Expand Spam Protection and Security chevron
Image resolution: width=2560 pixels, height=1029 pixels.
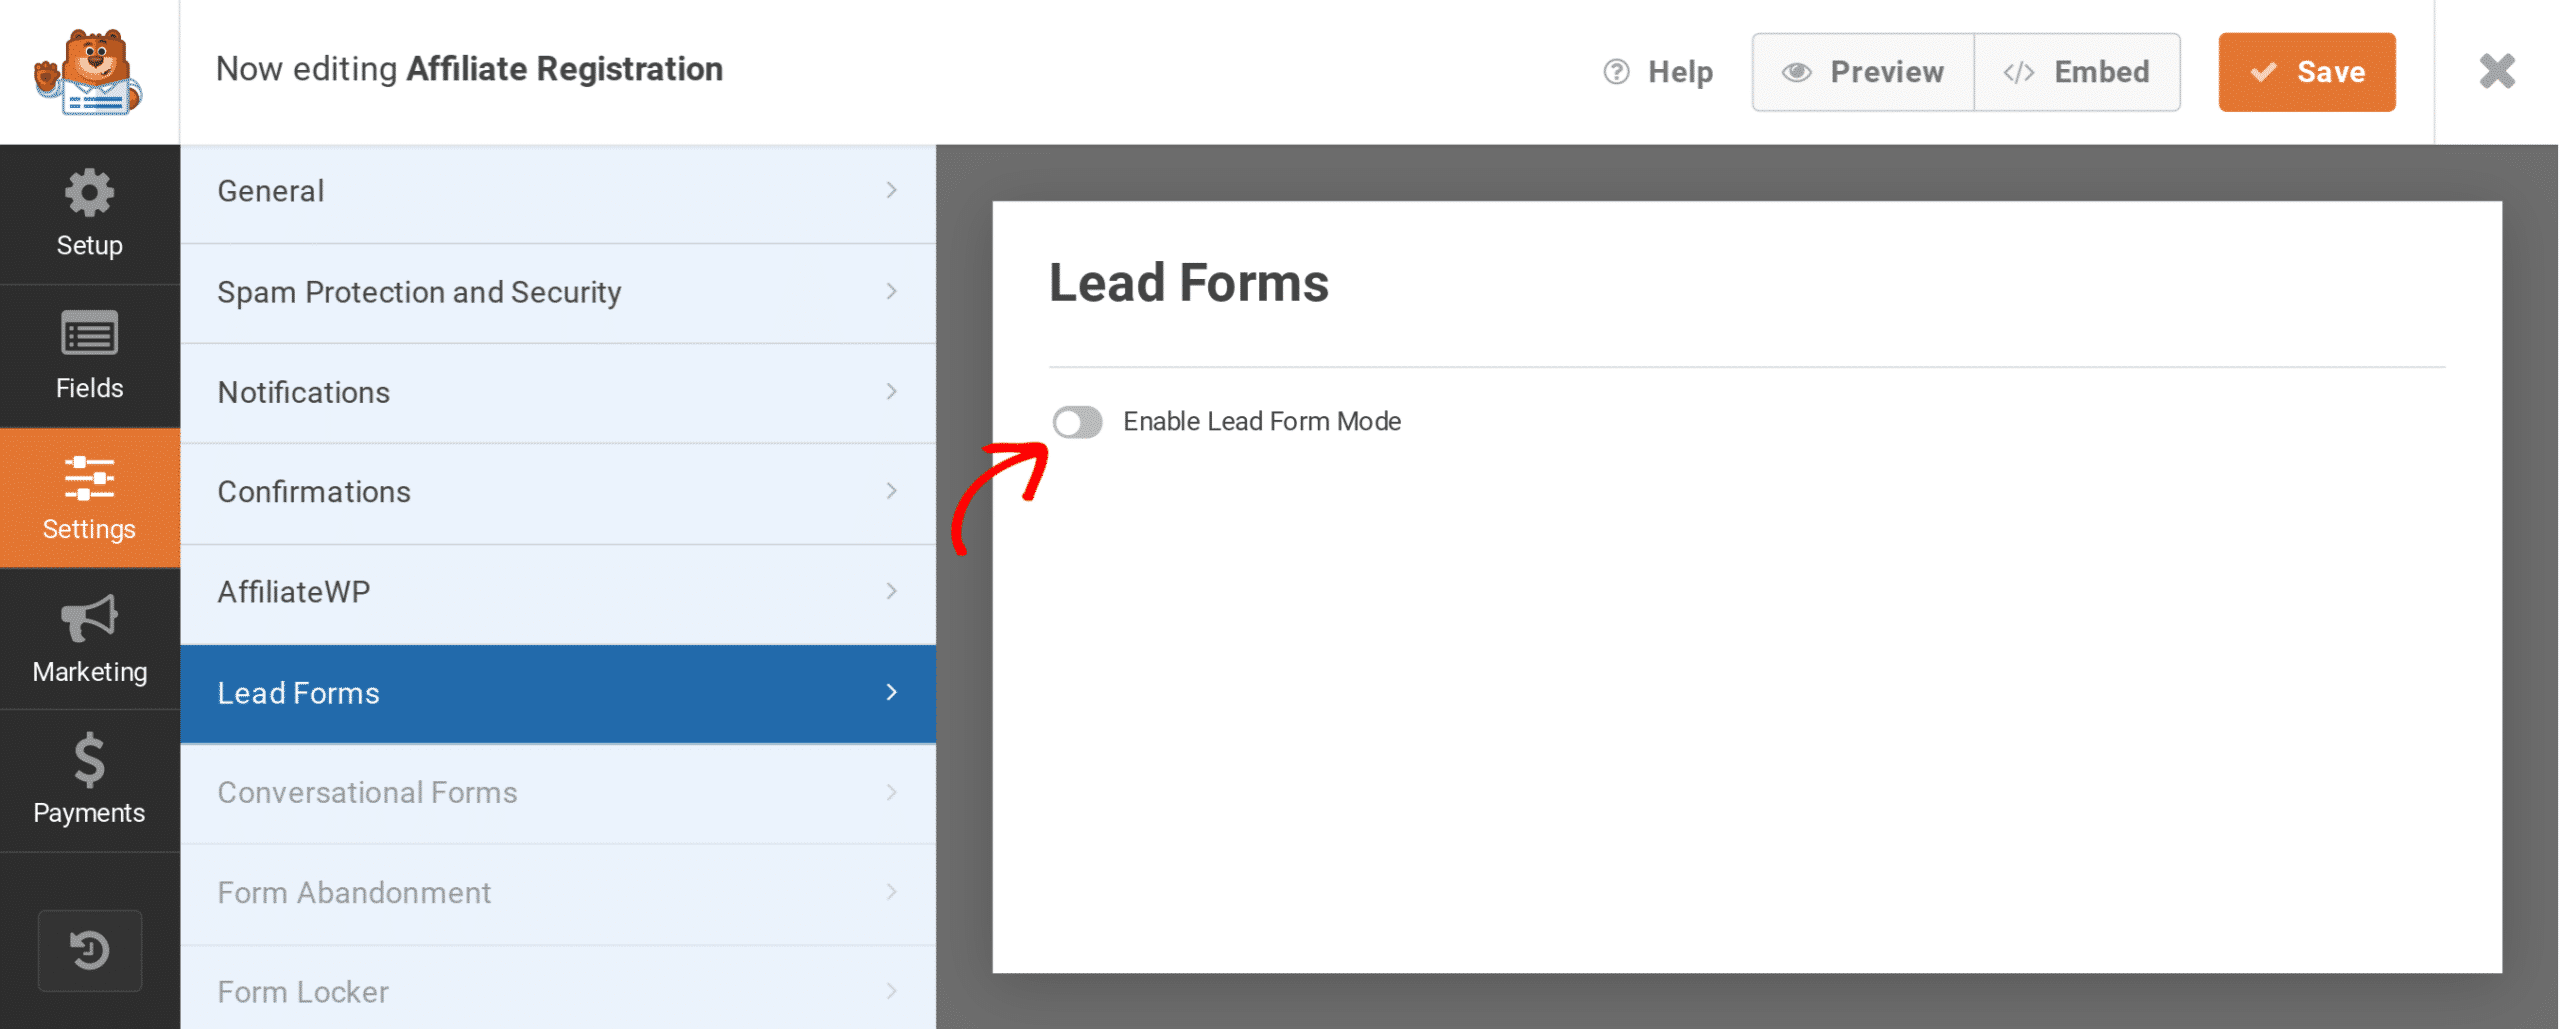point(891,291)
